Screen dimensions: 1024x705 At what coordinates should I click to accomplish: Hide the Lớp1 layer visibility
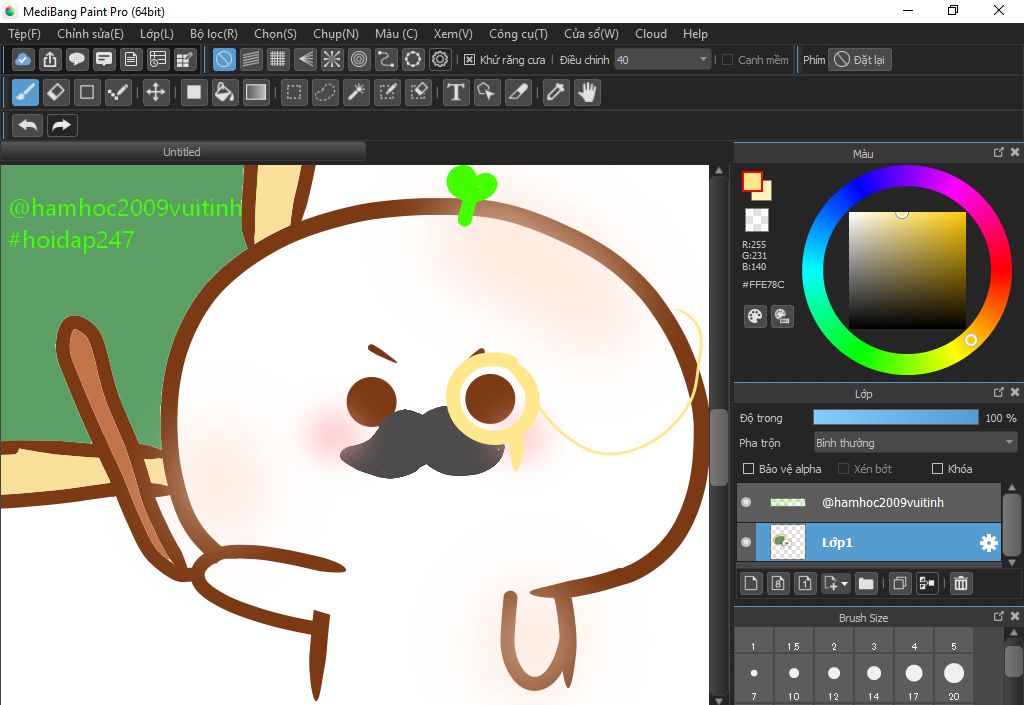[x=746, y=542]
